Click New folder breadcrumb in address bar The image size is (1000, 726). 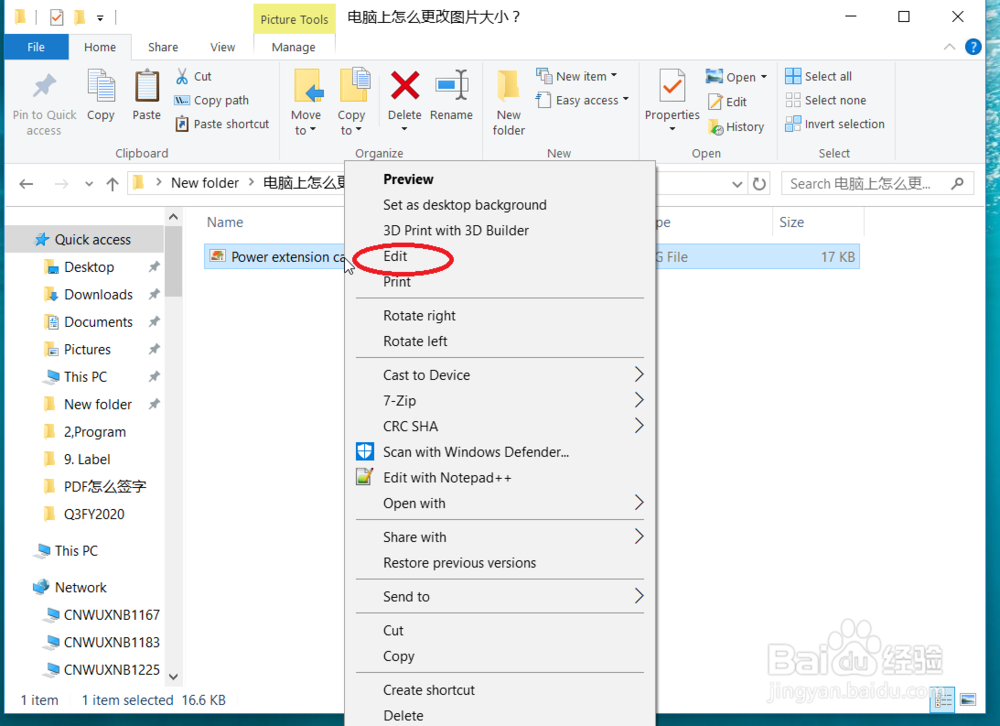coord(205,183)
